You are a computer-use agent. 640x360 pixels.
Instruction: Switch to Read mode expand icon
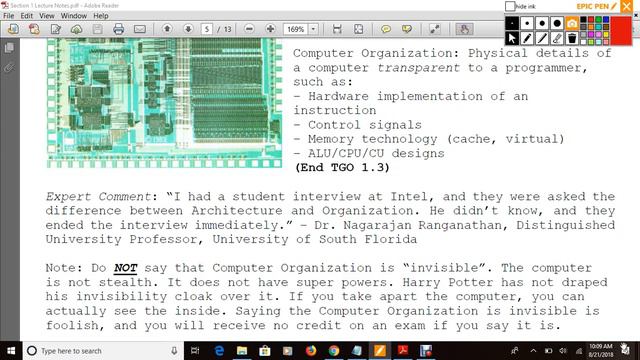(435, 29)
